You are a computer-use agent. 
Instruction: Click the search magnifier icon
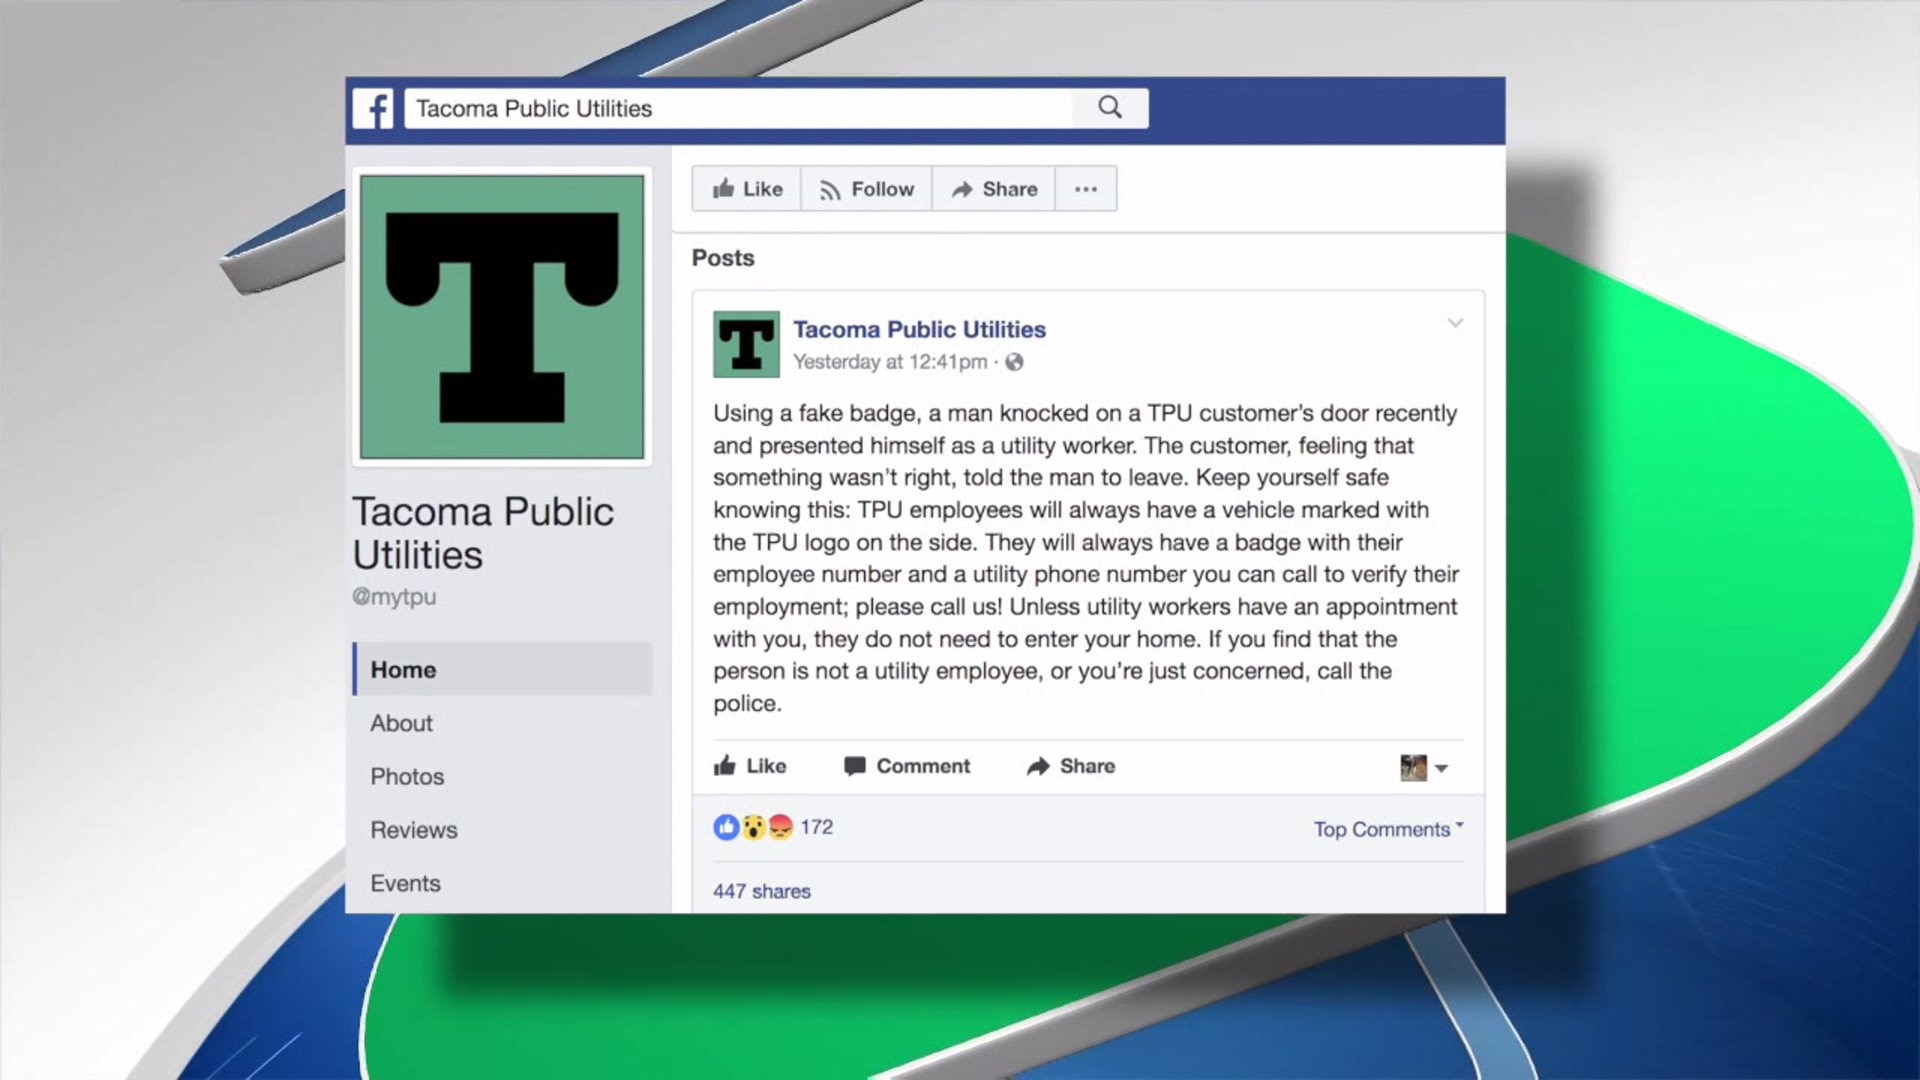click(1110, 107)
